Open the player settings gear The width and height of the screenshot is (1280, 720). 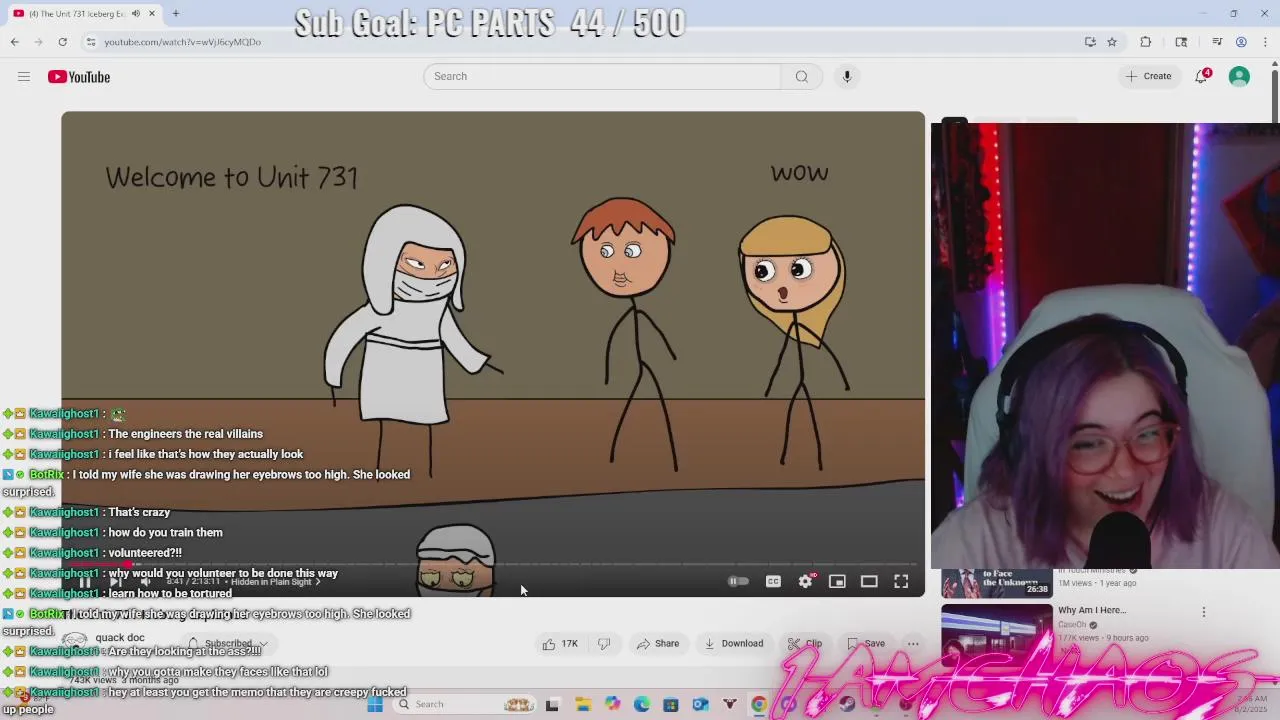805,581
